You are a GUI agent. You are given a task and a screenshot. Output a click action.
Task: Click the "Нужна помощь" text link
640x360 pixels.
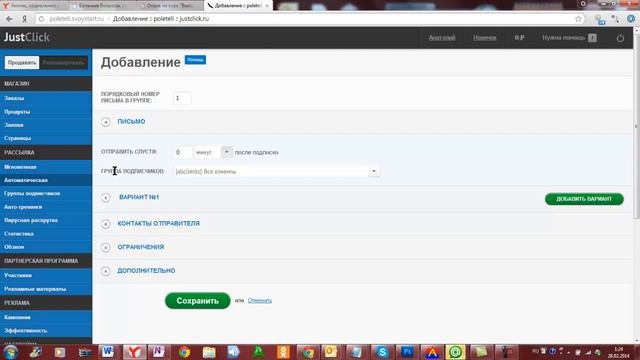pos(564,38)
